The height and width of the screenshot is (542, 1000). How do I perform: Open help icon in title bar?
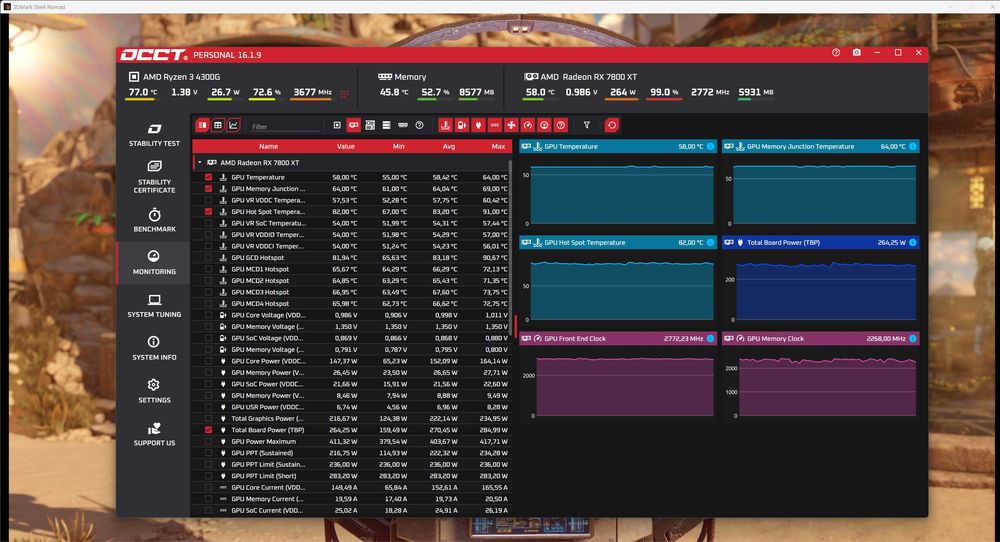click(835, 53)
